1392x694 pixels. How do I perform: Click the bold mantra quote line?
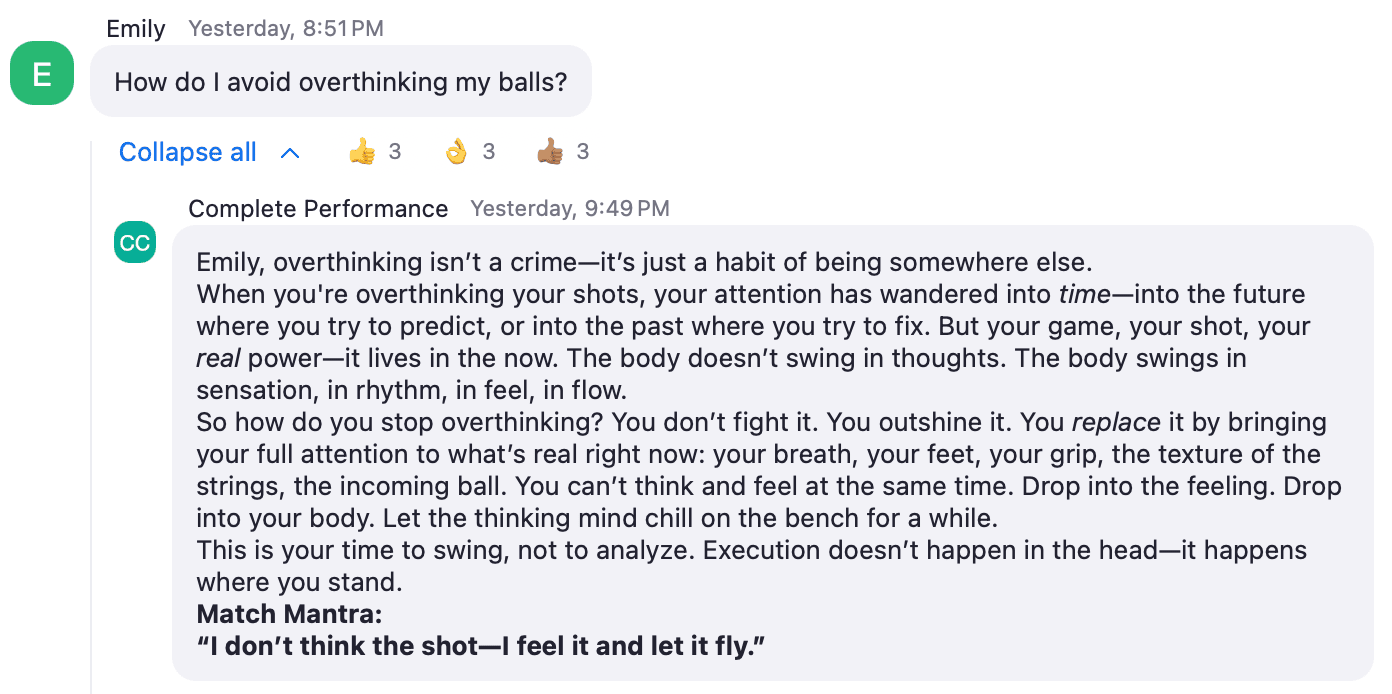click(x=481, y=646)
